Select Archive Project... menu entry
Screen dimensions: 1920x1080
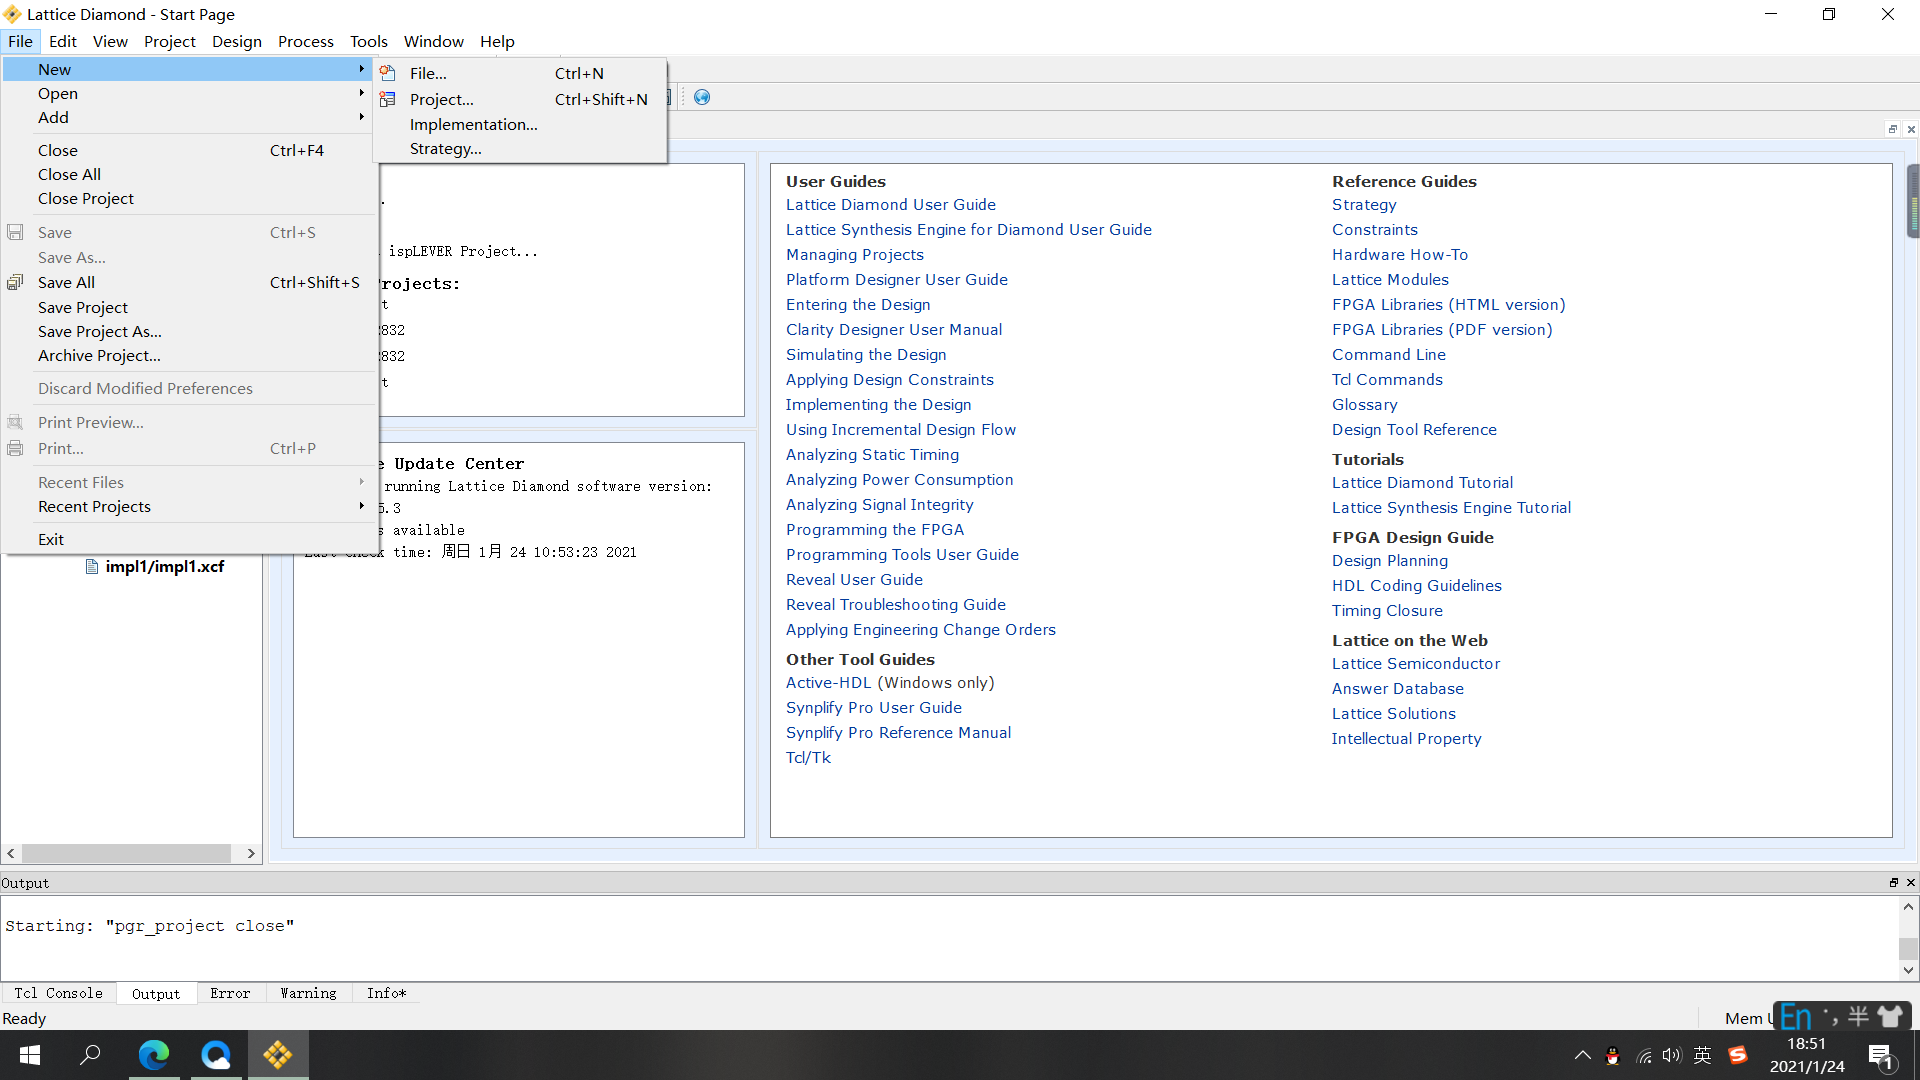point(99,355)
